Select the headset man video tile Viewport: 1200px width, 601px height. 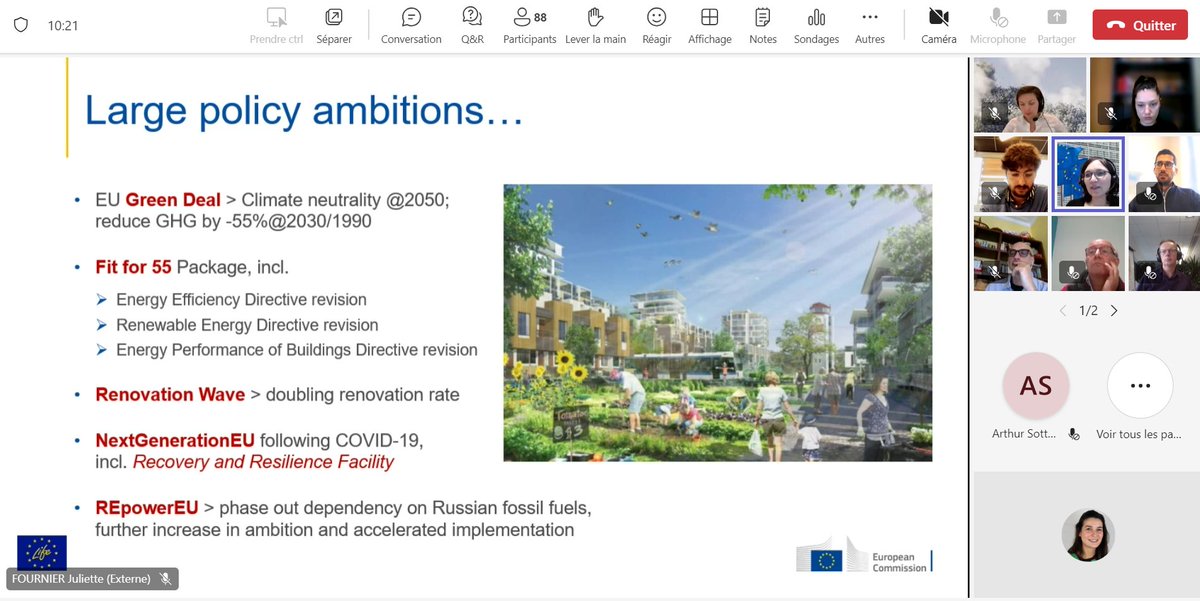tap(1164, 253)
